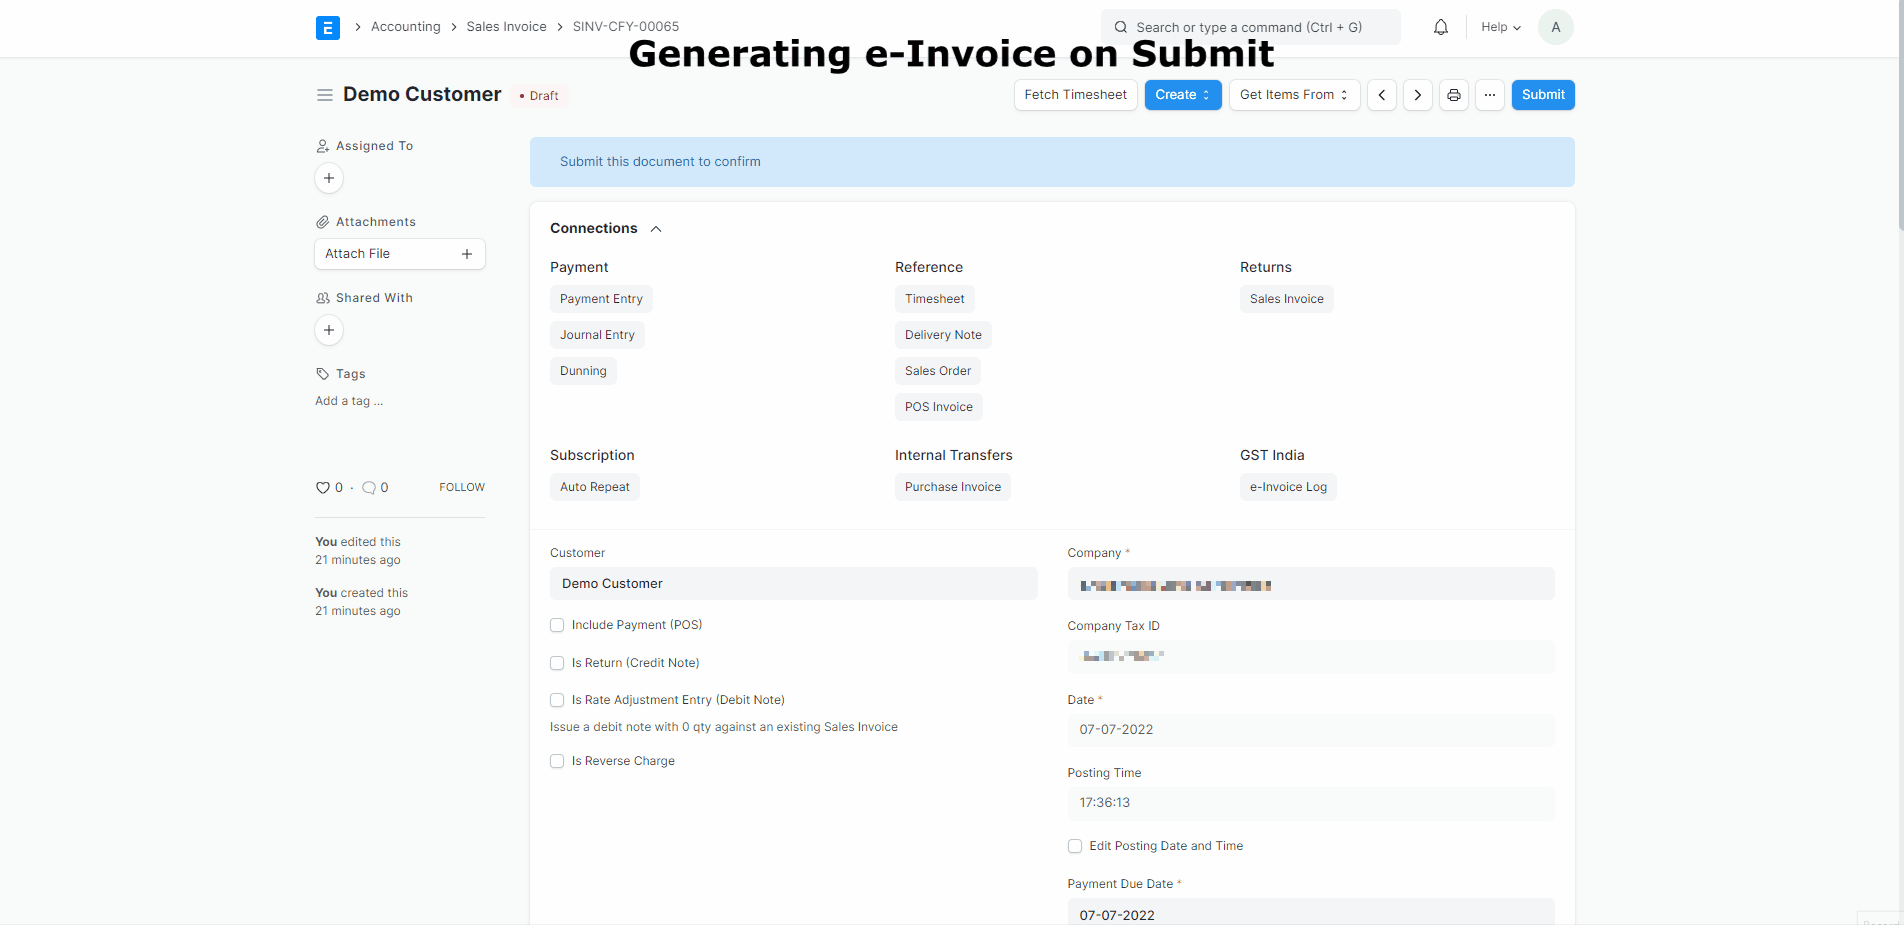
Task: Check Is Return (Credit Note)
Action: tap(557, 663)
